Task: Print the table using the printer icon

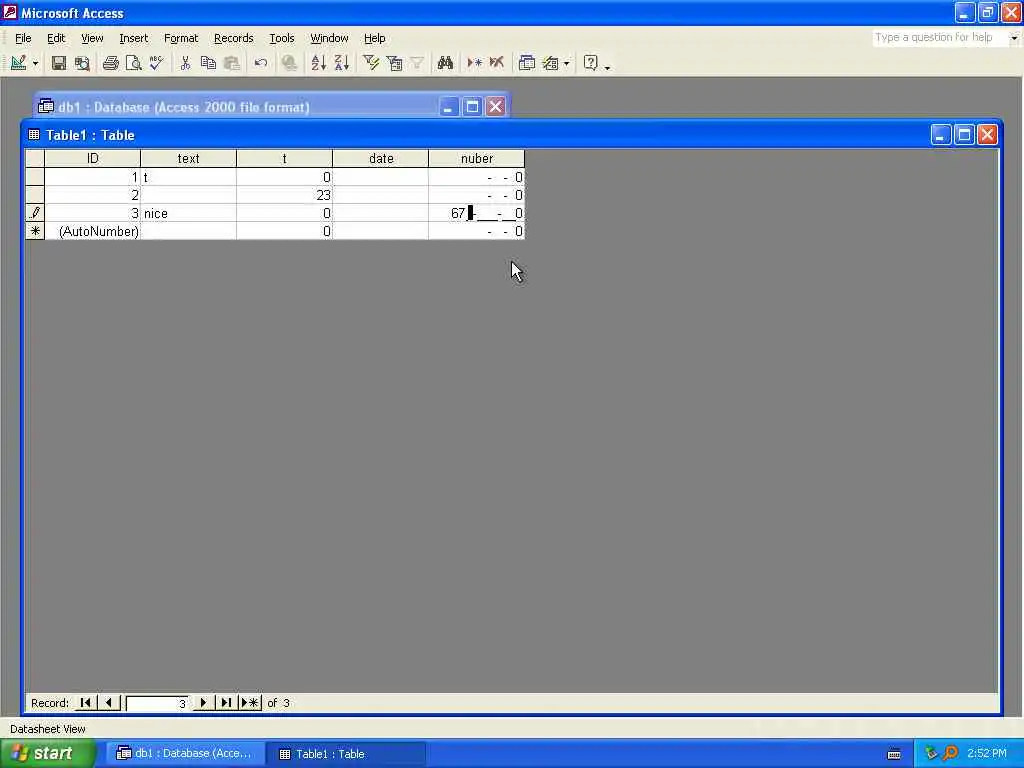Action: pos(110,63)
